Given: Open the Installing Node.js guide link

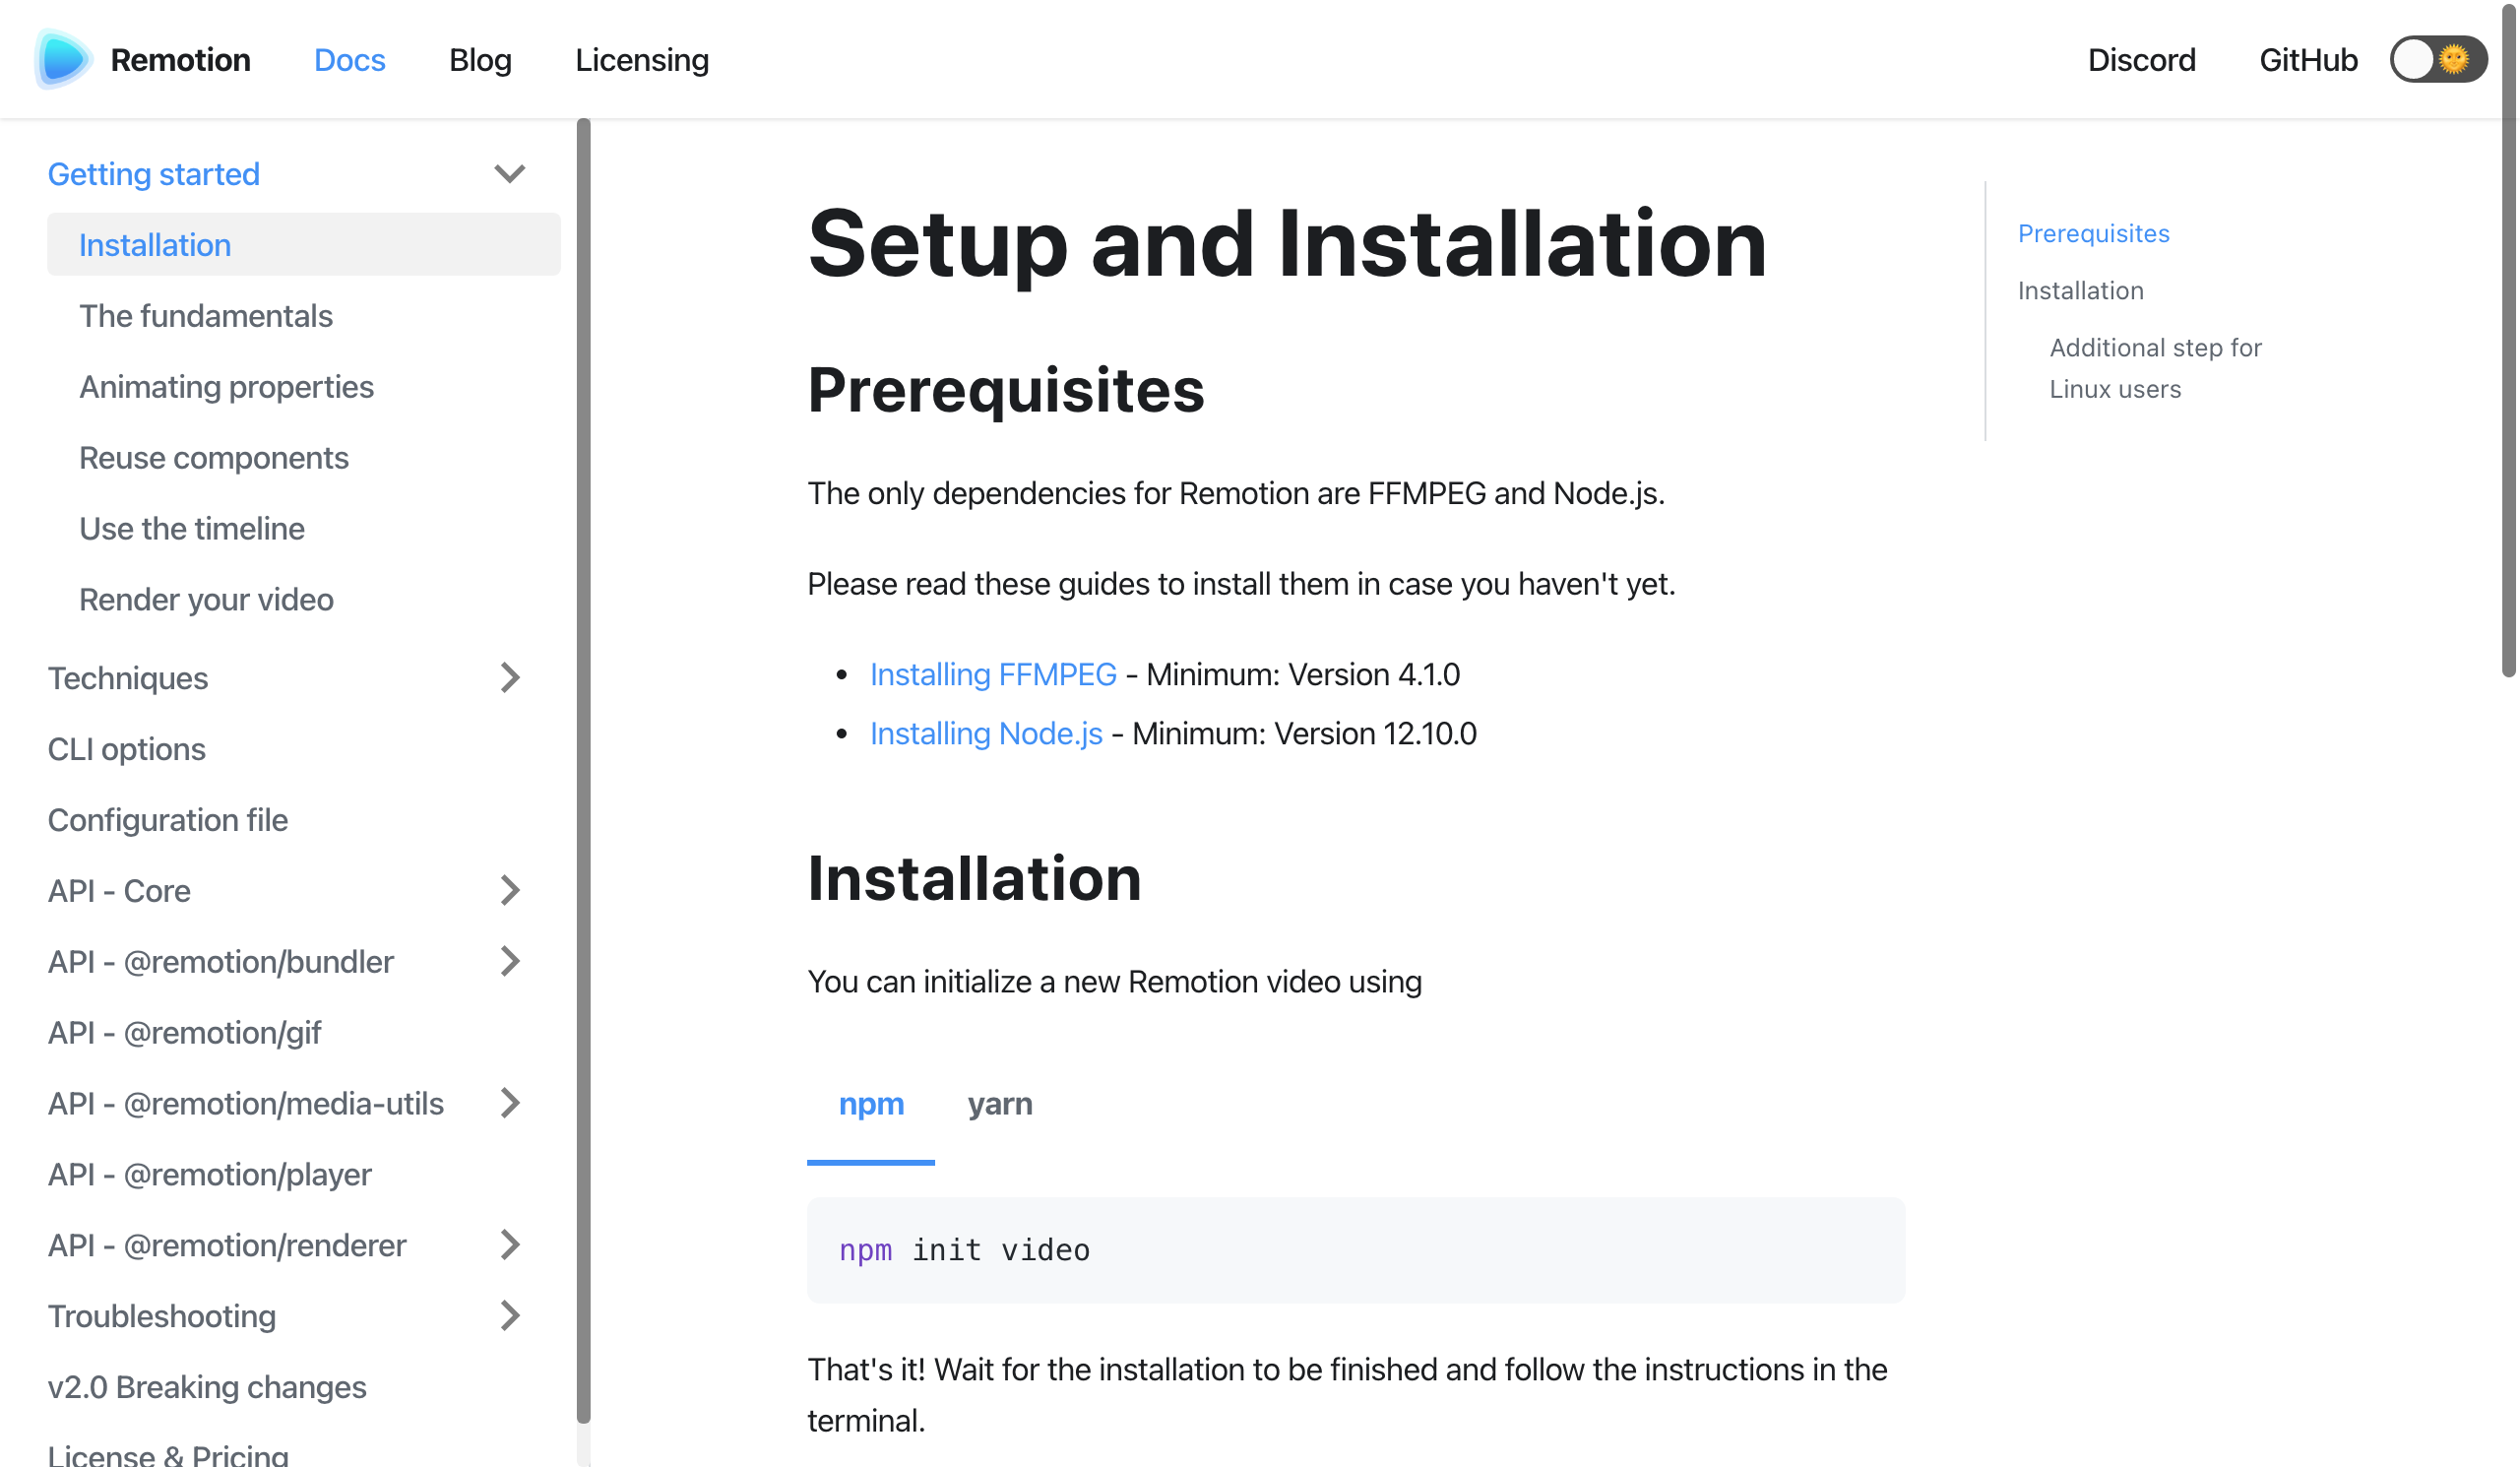Looking at the screenshot, I should [x=986, y=733].
